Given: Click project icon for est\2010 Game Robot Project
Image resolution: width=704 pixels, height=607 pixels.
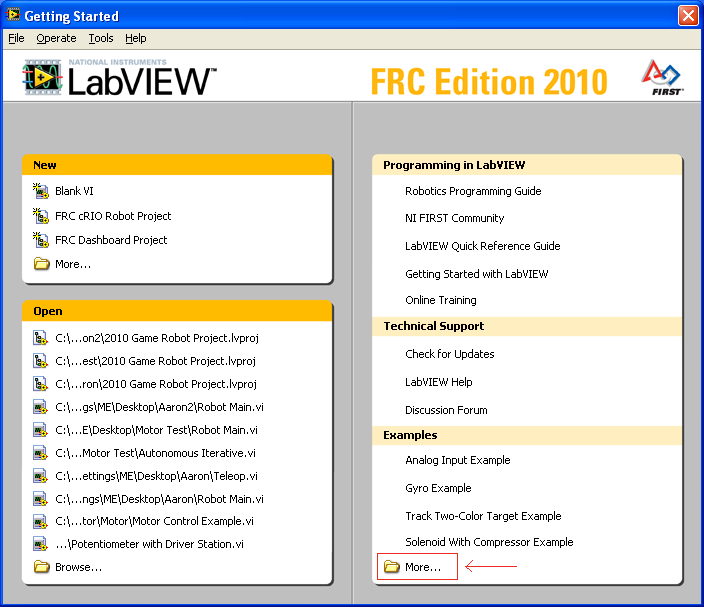Looking at the screenshot, I should pos(40,361).
